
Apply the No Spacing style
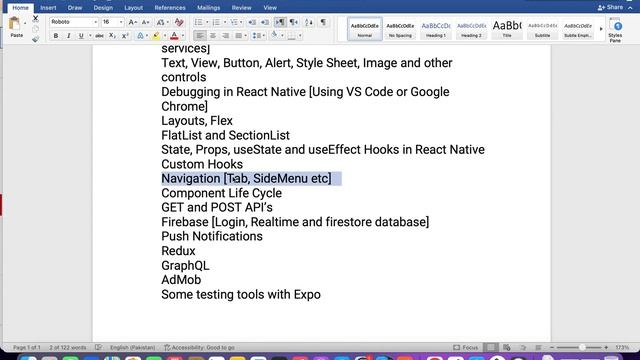[400, 29]
